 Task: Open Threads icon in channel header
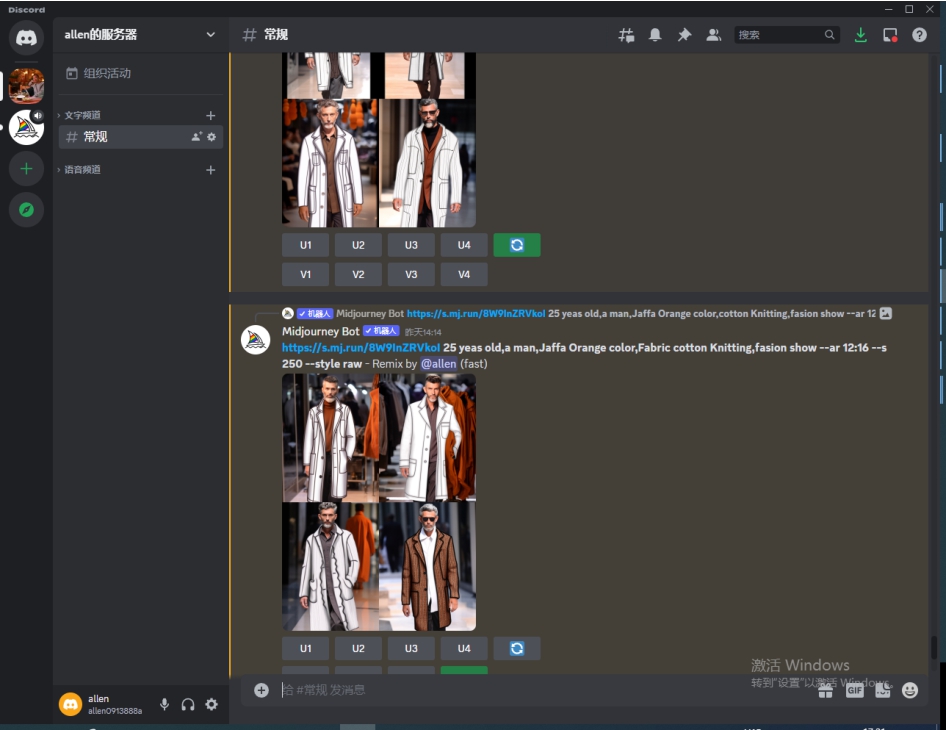pos(626,35)
